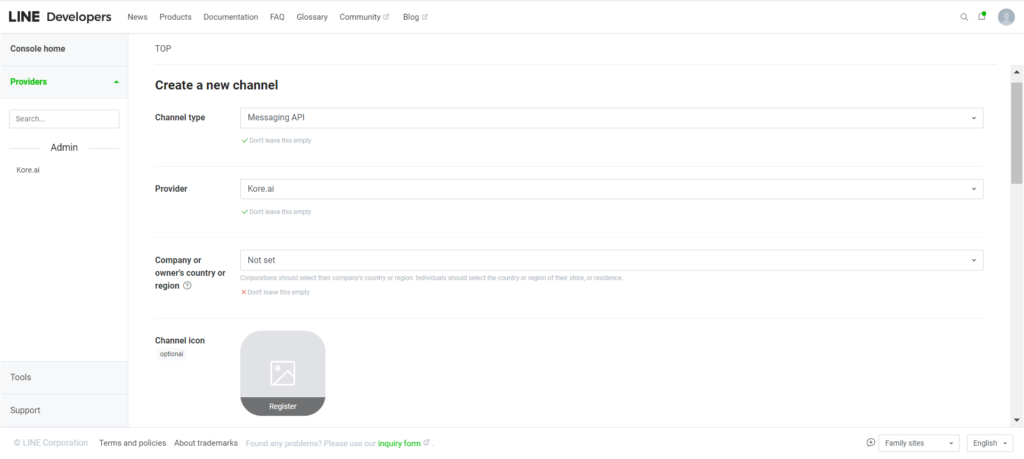Click help icon beside country or region label
This screenshot has width=1024, height=459.
(187, 286)
